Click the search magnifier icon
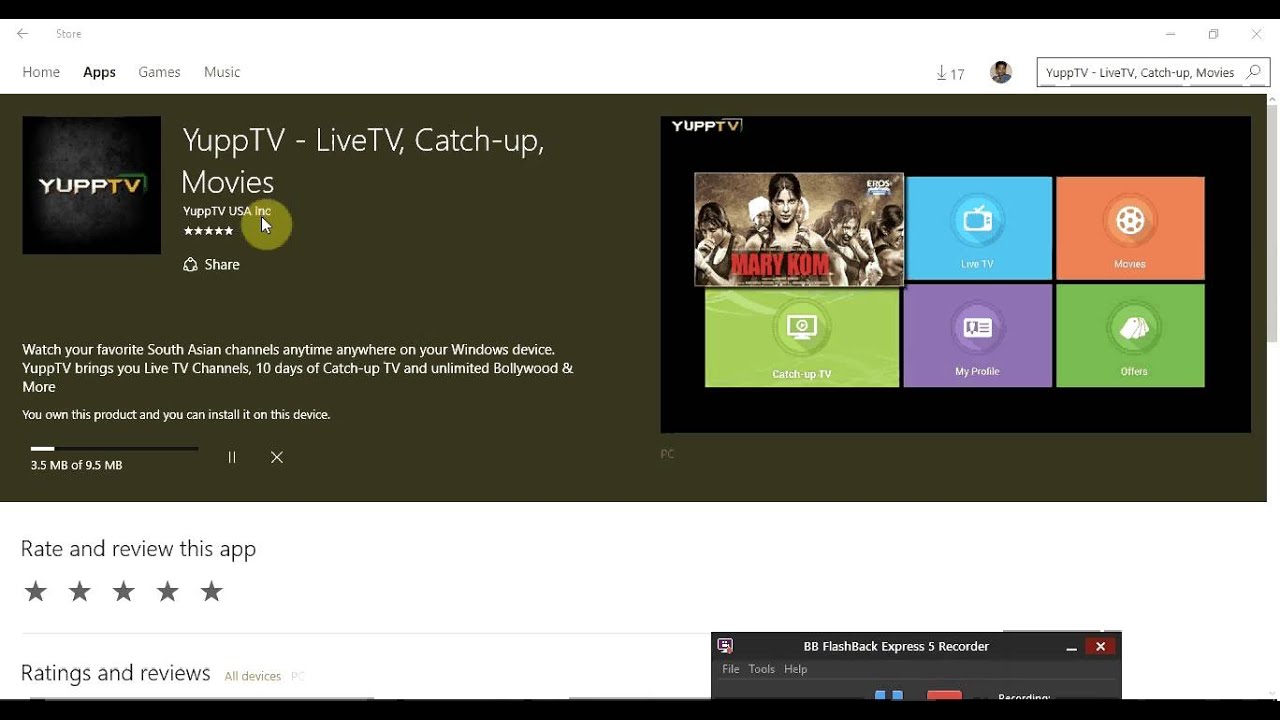Image resolution: width=1280 pixels, height=720 pixels. pyautogui.click(x=1254, y=72)
